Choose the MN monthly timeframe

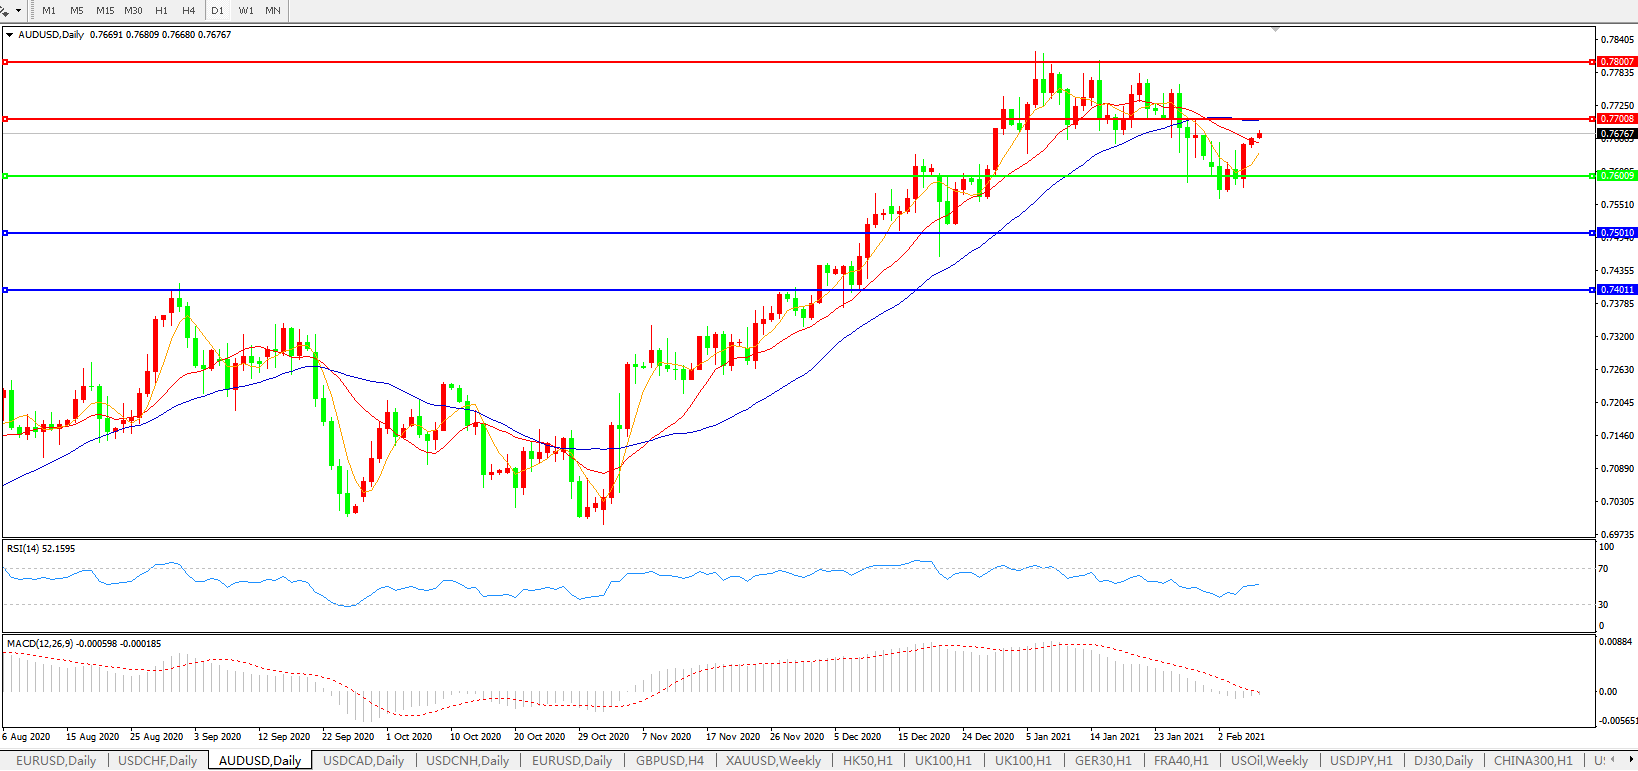273,10
